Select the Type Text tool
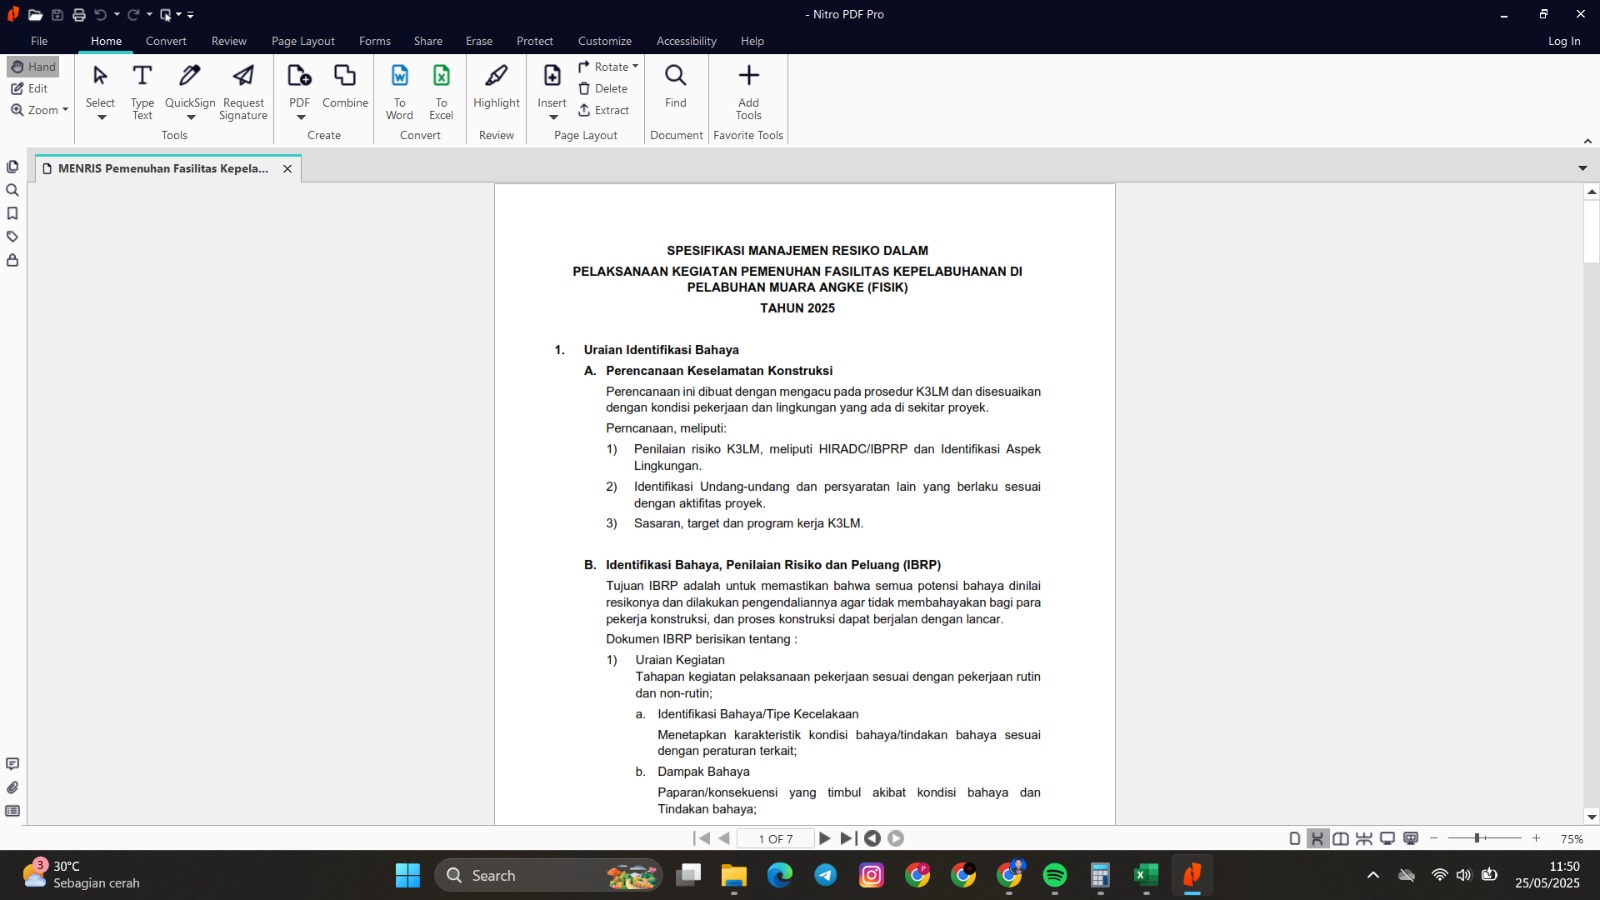The height and width of the screenshot is (900, 1600). click(x=142, y=90)
